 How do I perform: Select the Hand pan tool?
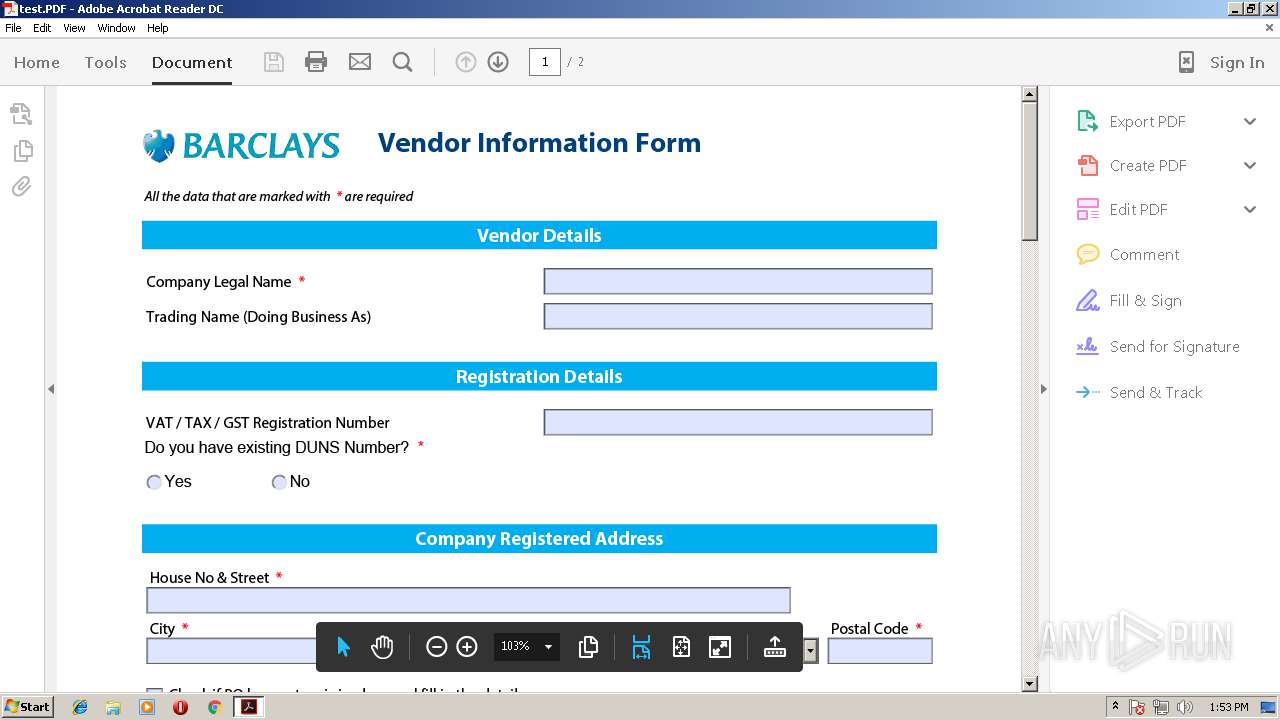click(x=382, y=647)
